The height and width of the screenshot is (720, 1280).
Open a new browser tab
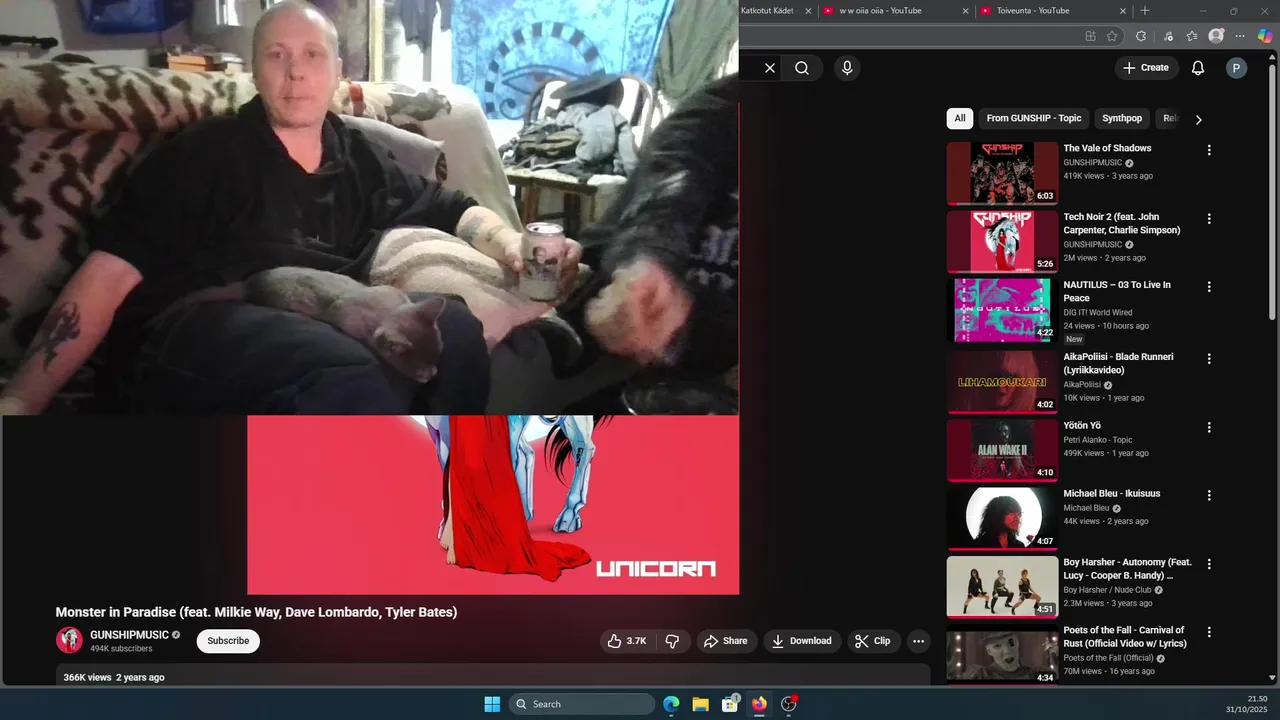[1145, 11]
